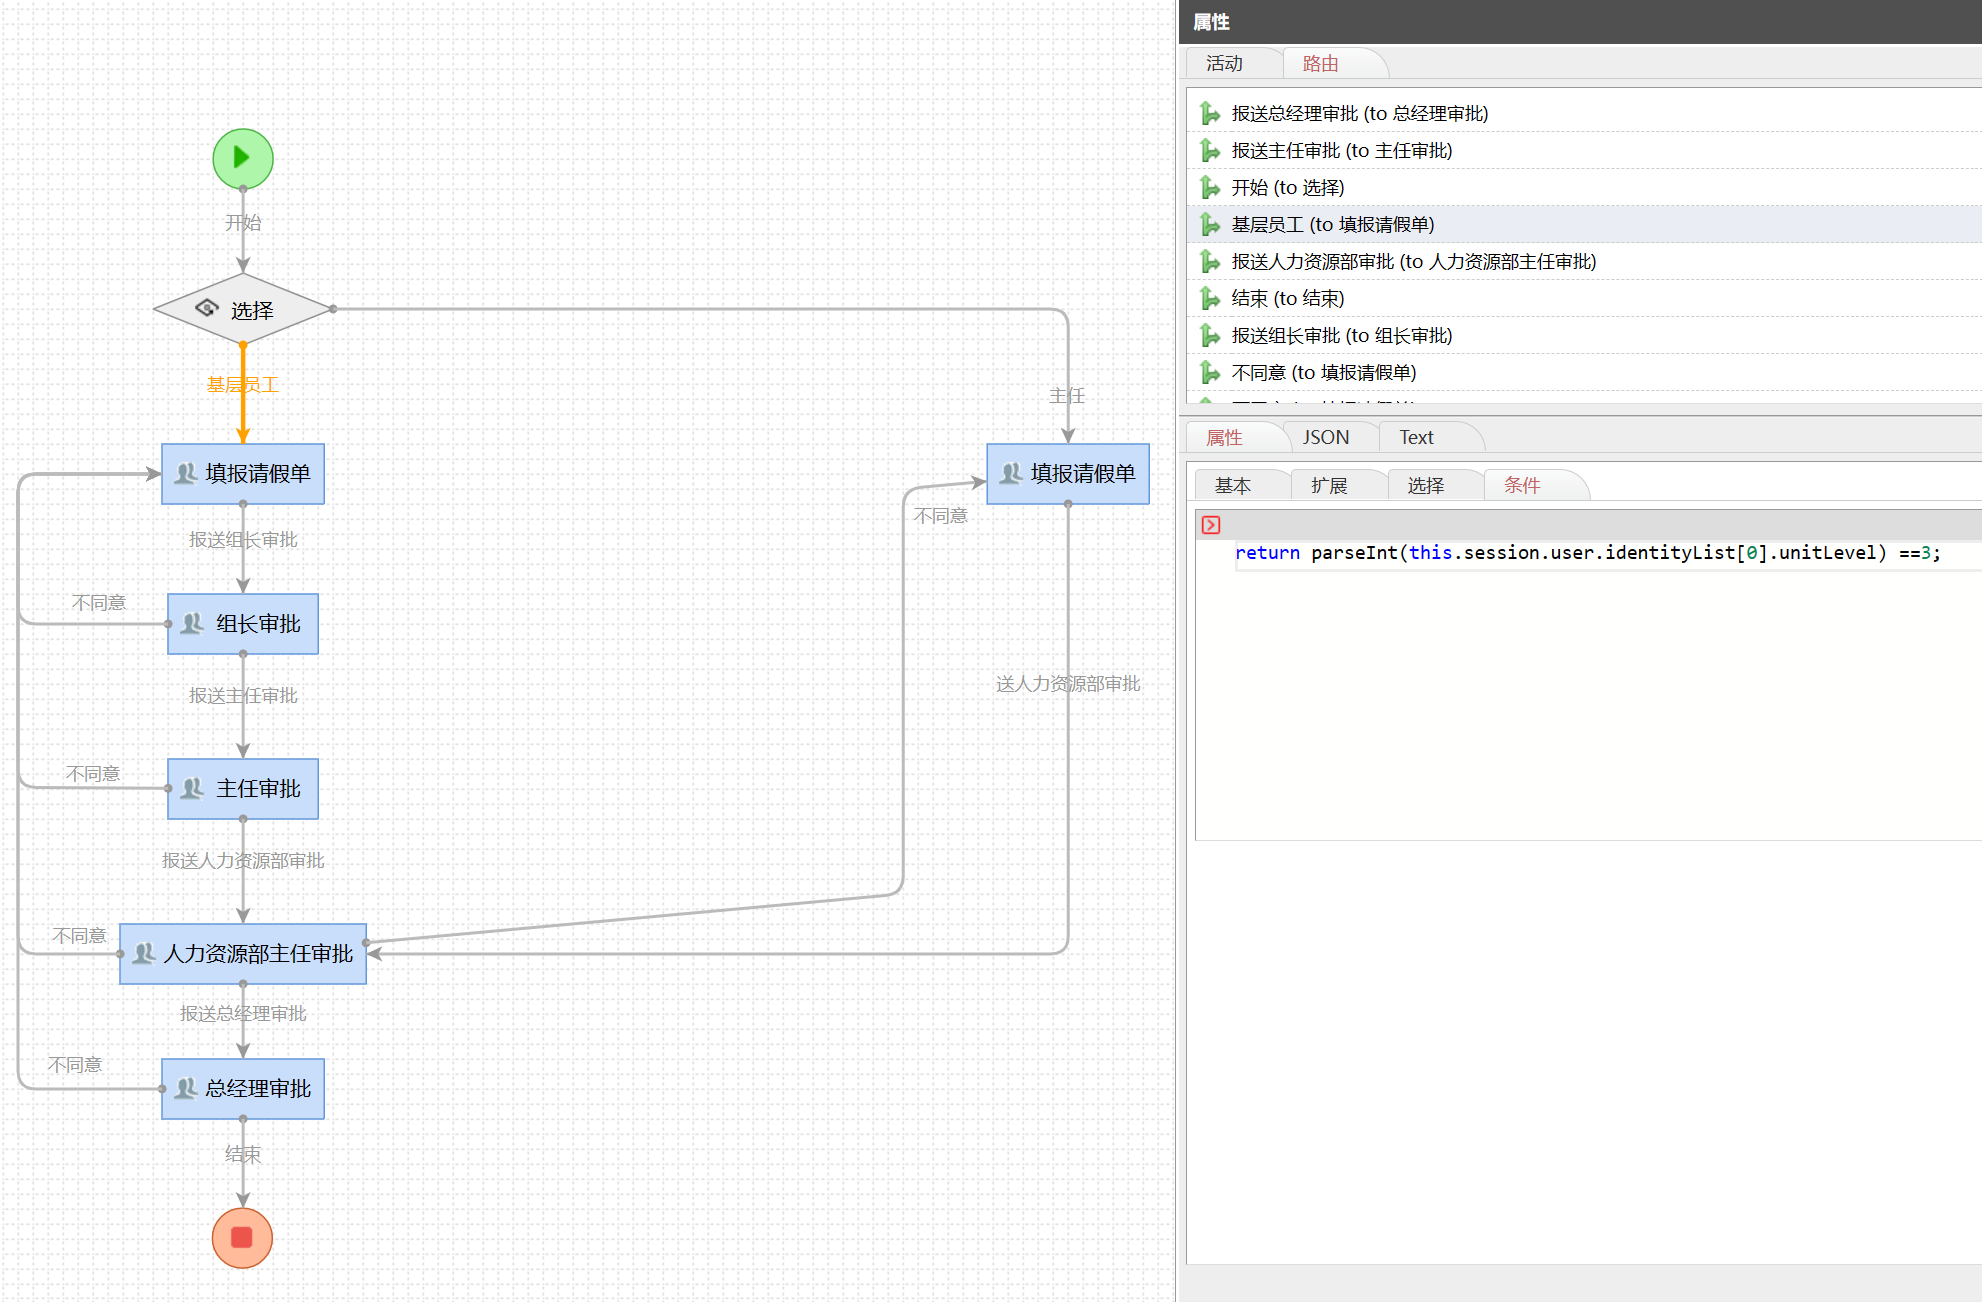Select the 人力资源部主任审批 activity node
This screenshot has height=1302, width=1982.
coord(243,954)
